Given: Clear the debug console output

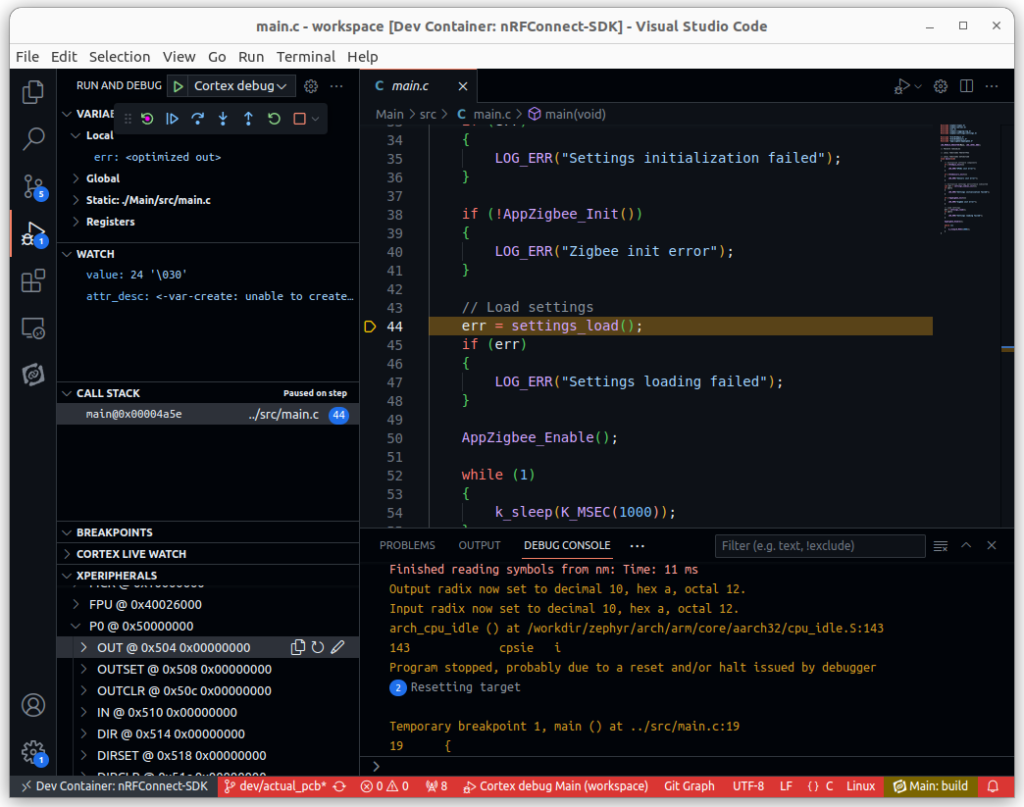Looking at the screenshot, I should tap(940, 546).
